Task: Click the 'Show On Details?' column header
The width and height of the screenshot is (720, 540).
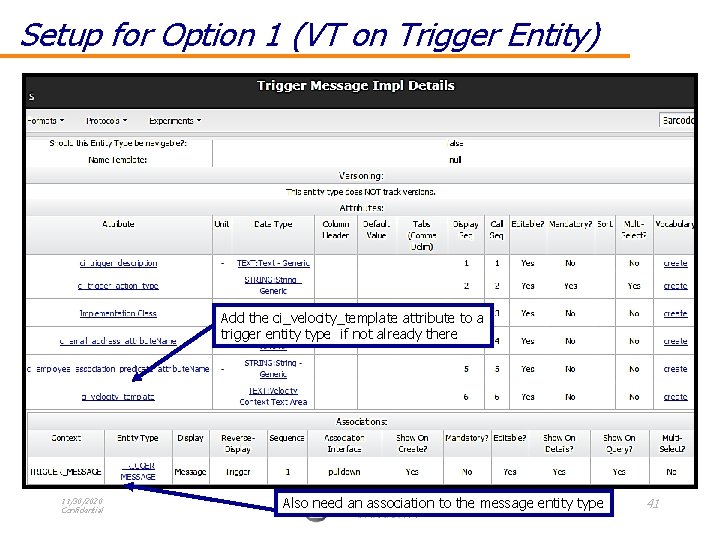Action: 559,444
